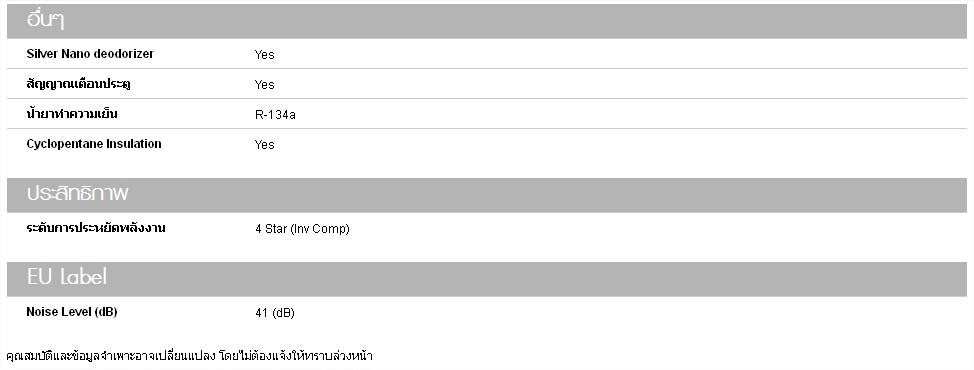Click the disclaimer text at the bottom
The image size is (974, 370).
(x=189, y=356)
